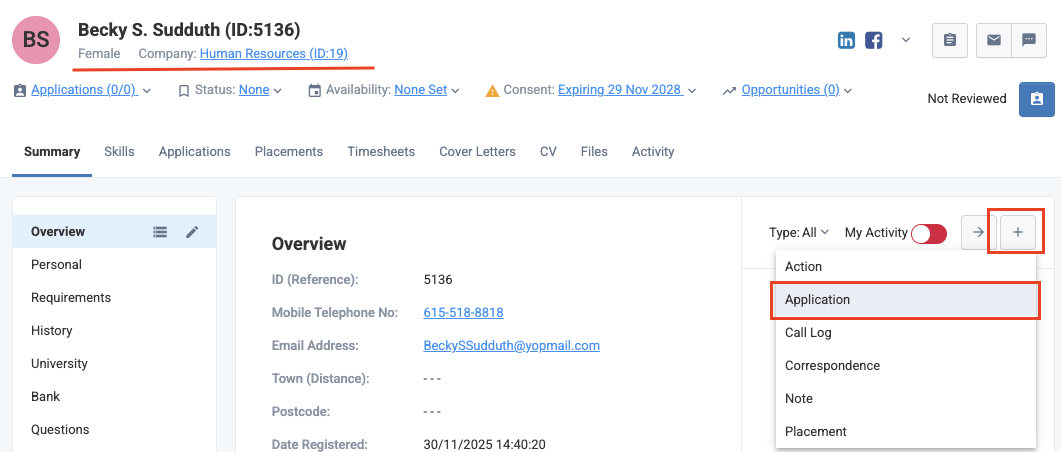This screenshot has width=1061, height=452.
Task: Switch to the Skills tab
Action: click(x=119, y=152)
